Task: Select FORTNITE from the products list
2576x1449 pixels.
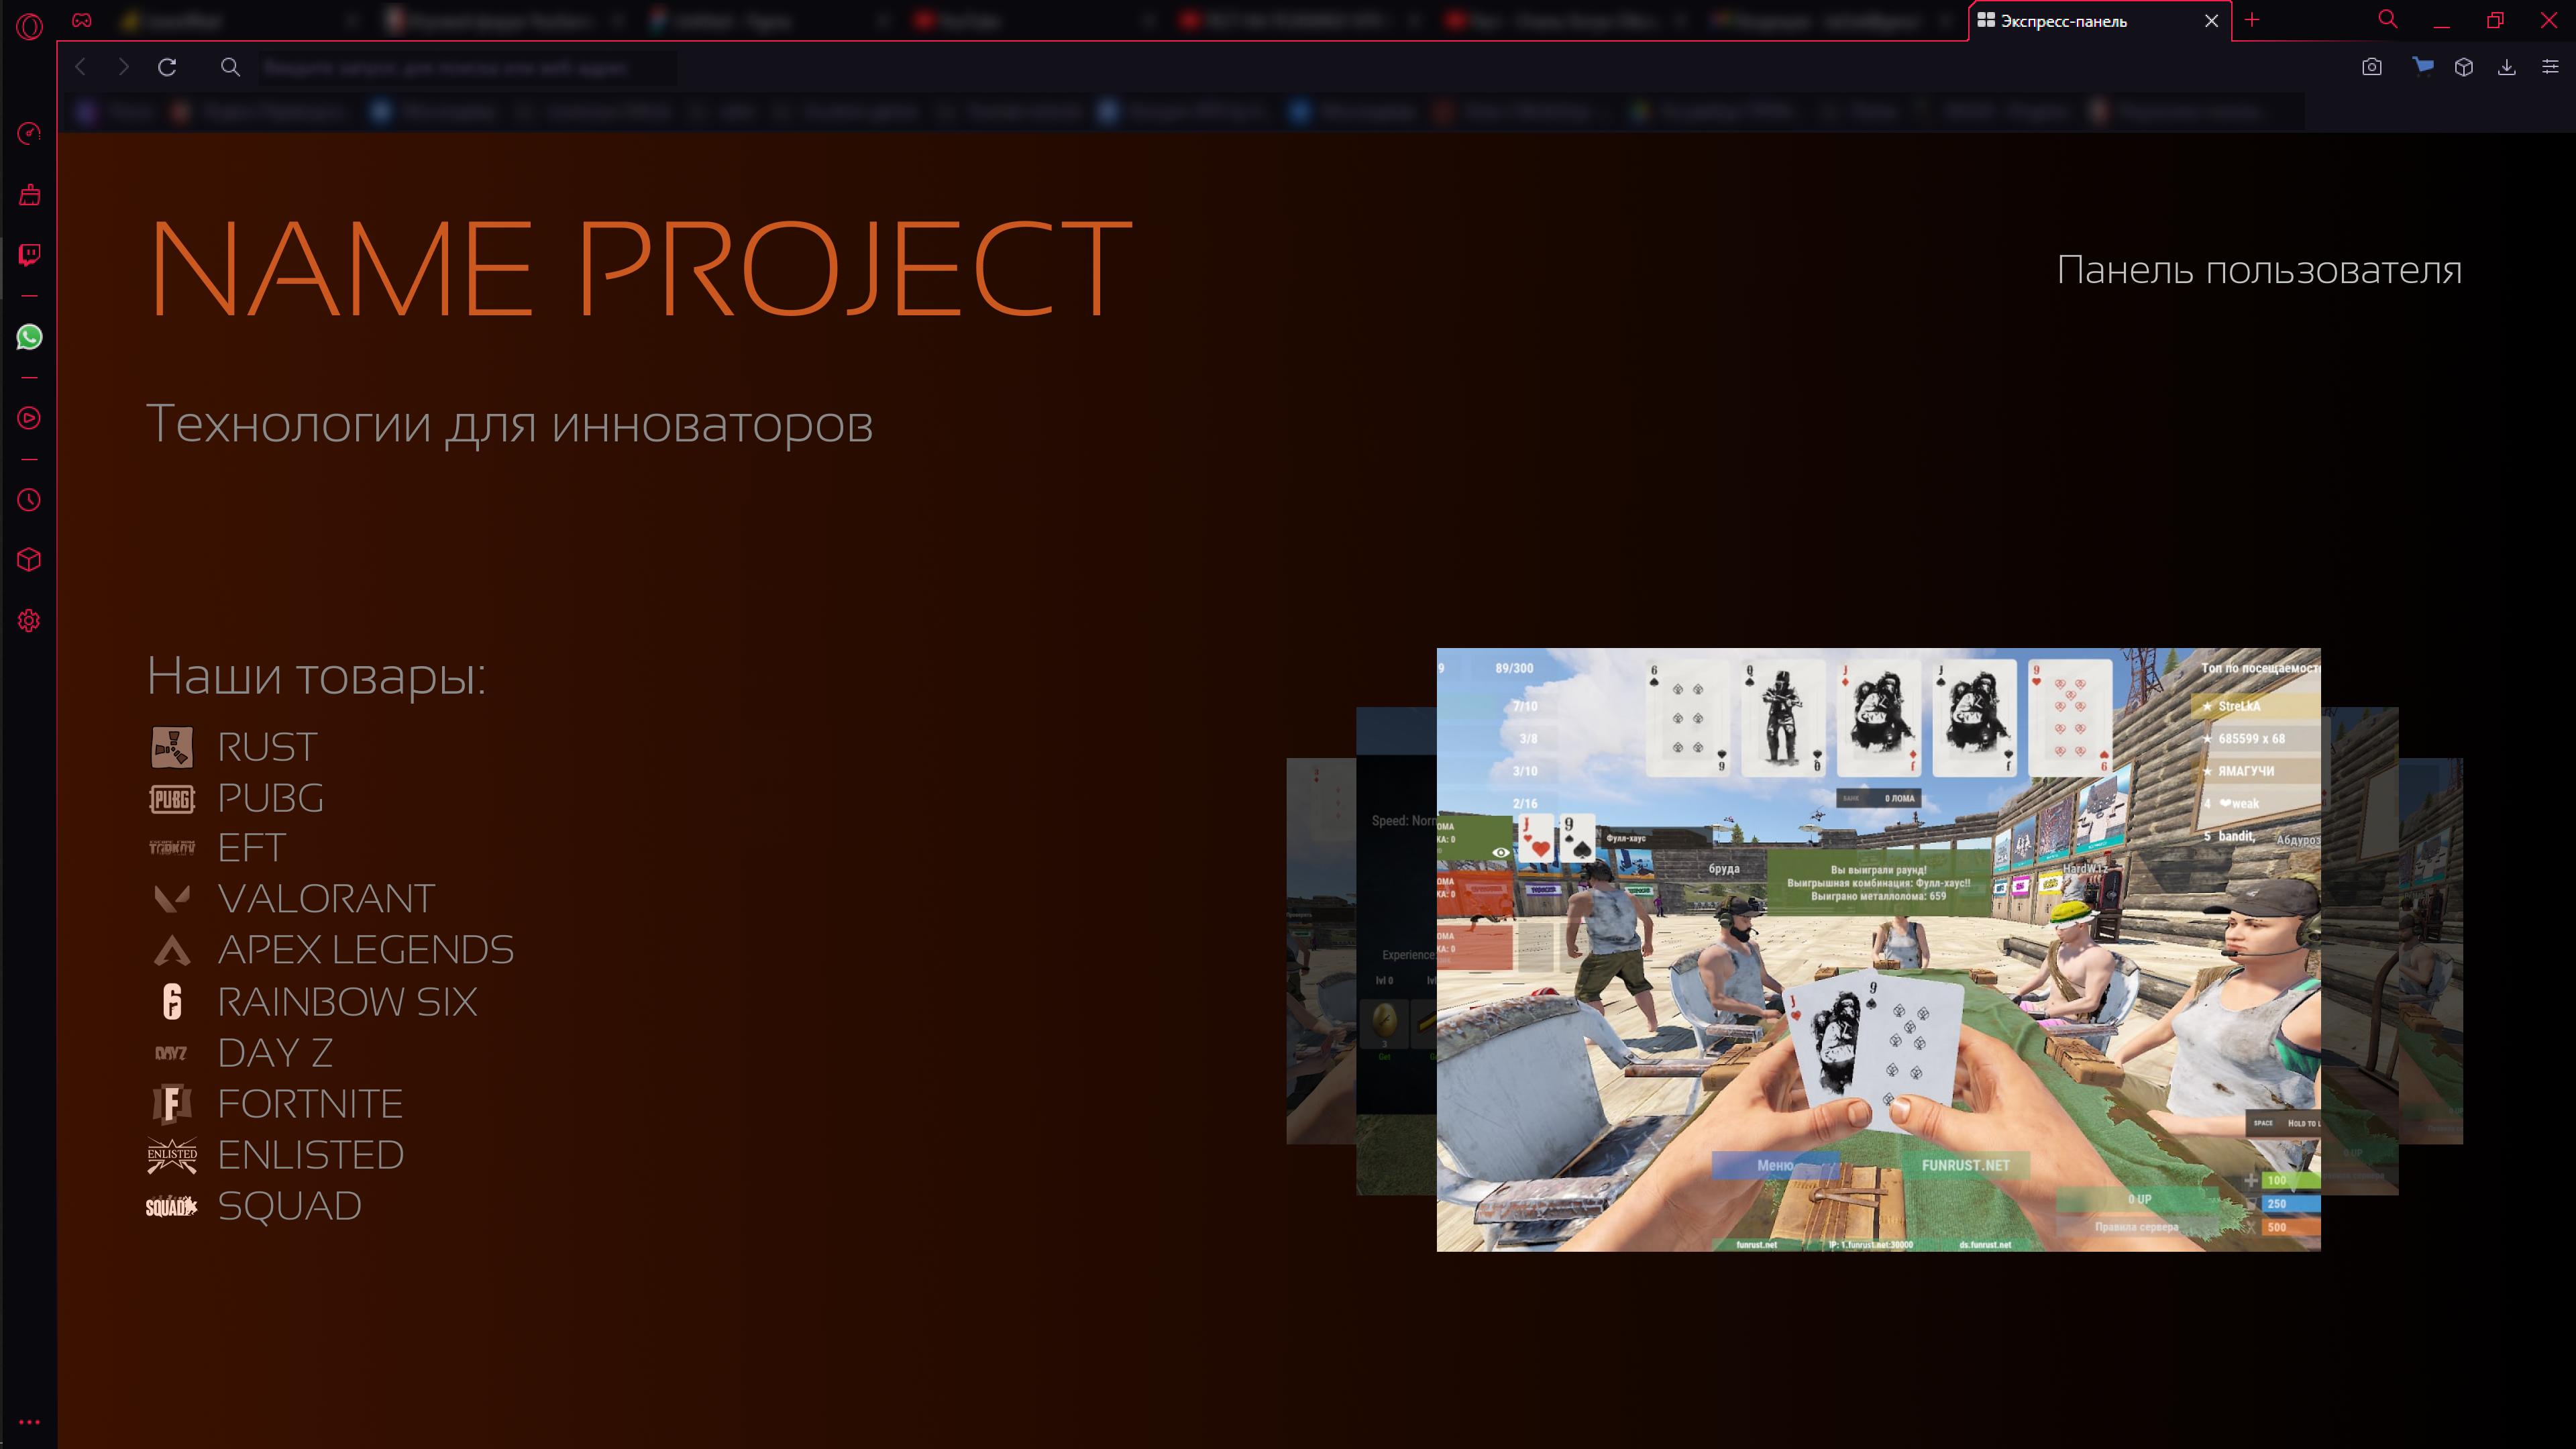Action: (x=311, y=1104)
